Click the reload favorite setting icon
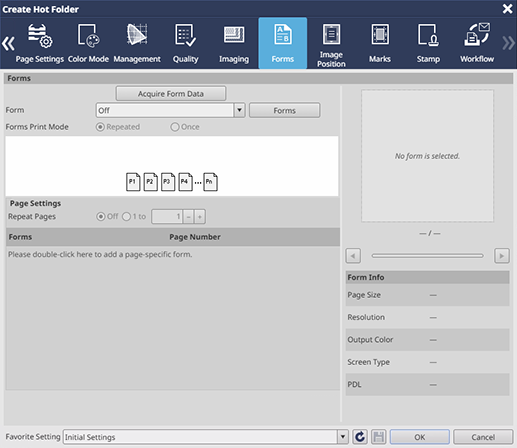 (x=360, y=437)
